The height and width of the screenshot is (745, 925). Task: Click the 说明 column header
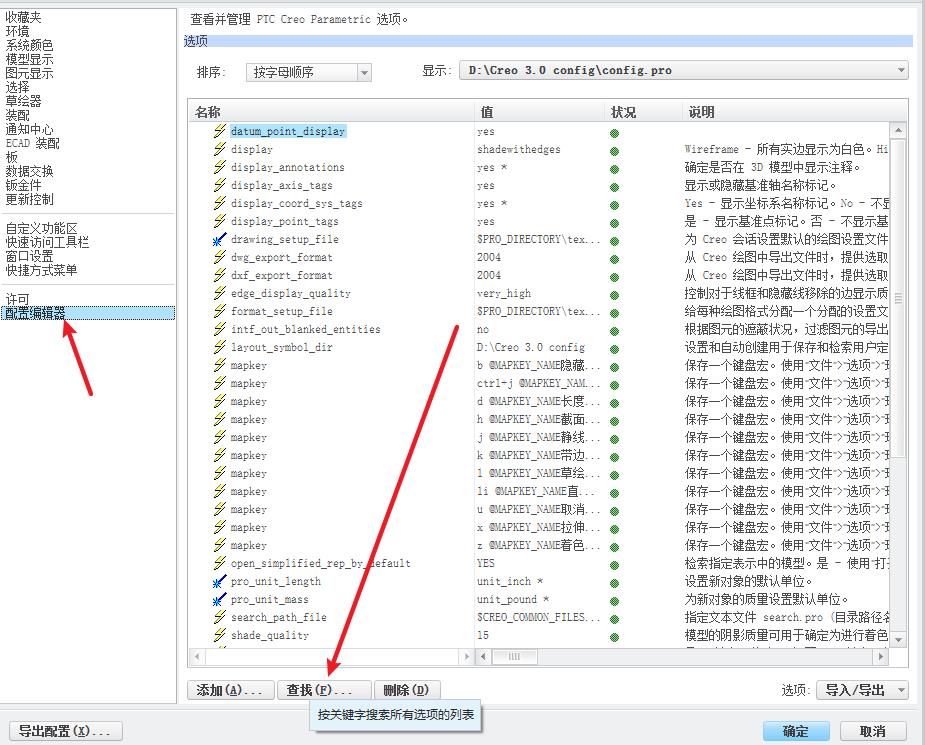[794, 112]
